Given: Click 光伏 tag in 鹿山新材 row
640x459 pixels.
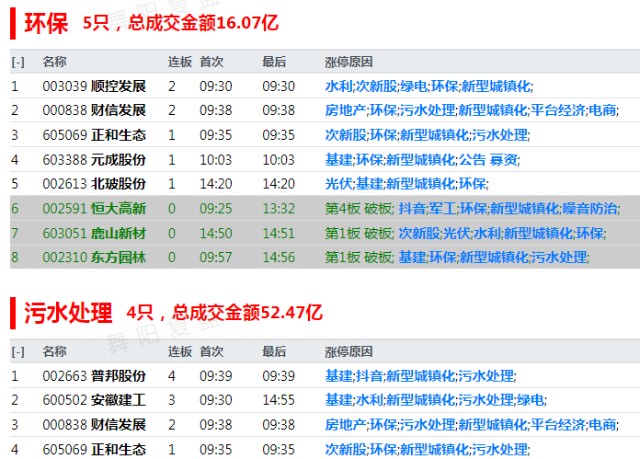Looking at the screenshot, I should (456, 233).
